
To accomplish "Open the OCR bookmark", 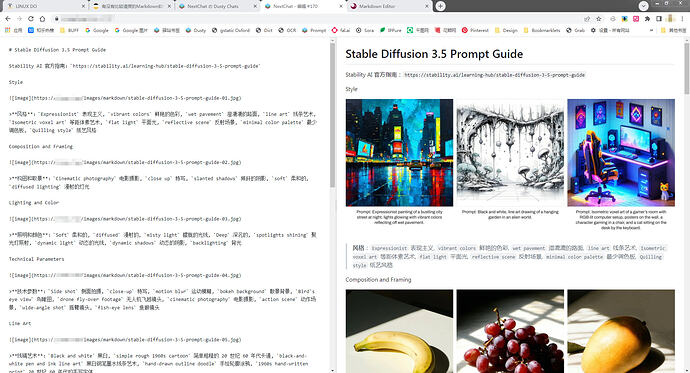I will tap(287, 30).
